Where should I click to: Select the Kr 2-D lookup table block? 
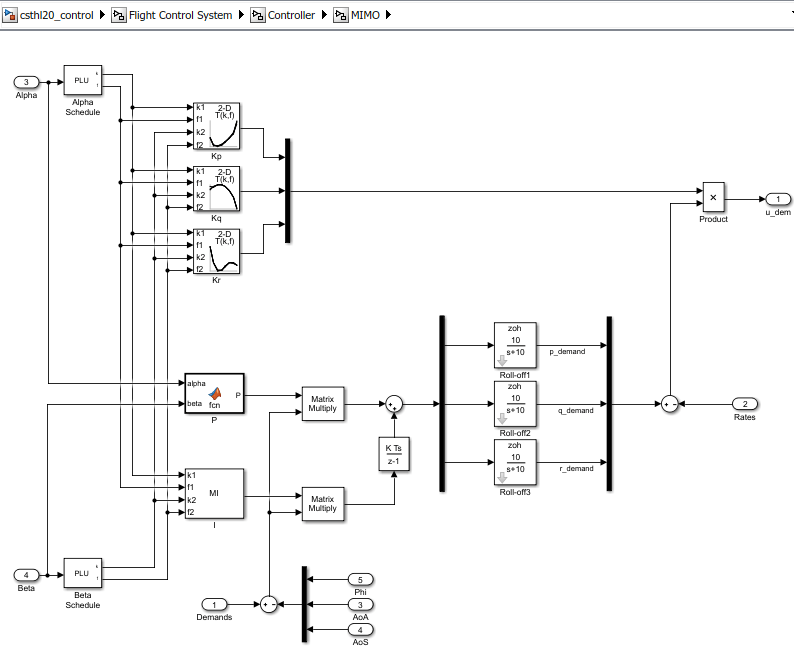217,251
